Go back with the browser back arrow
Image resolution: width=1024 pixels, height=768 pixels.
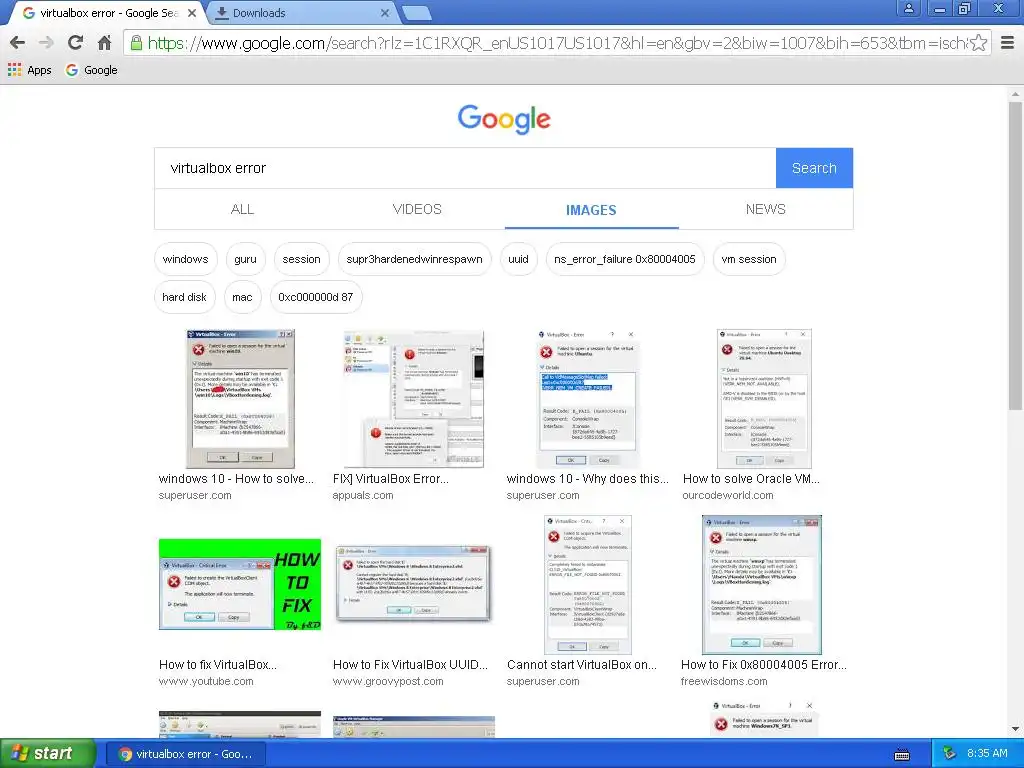click(x=18, y=43)
